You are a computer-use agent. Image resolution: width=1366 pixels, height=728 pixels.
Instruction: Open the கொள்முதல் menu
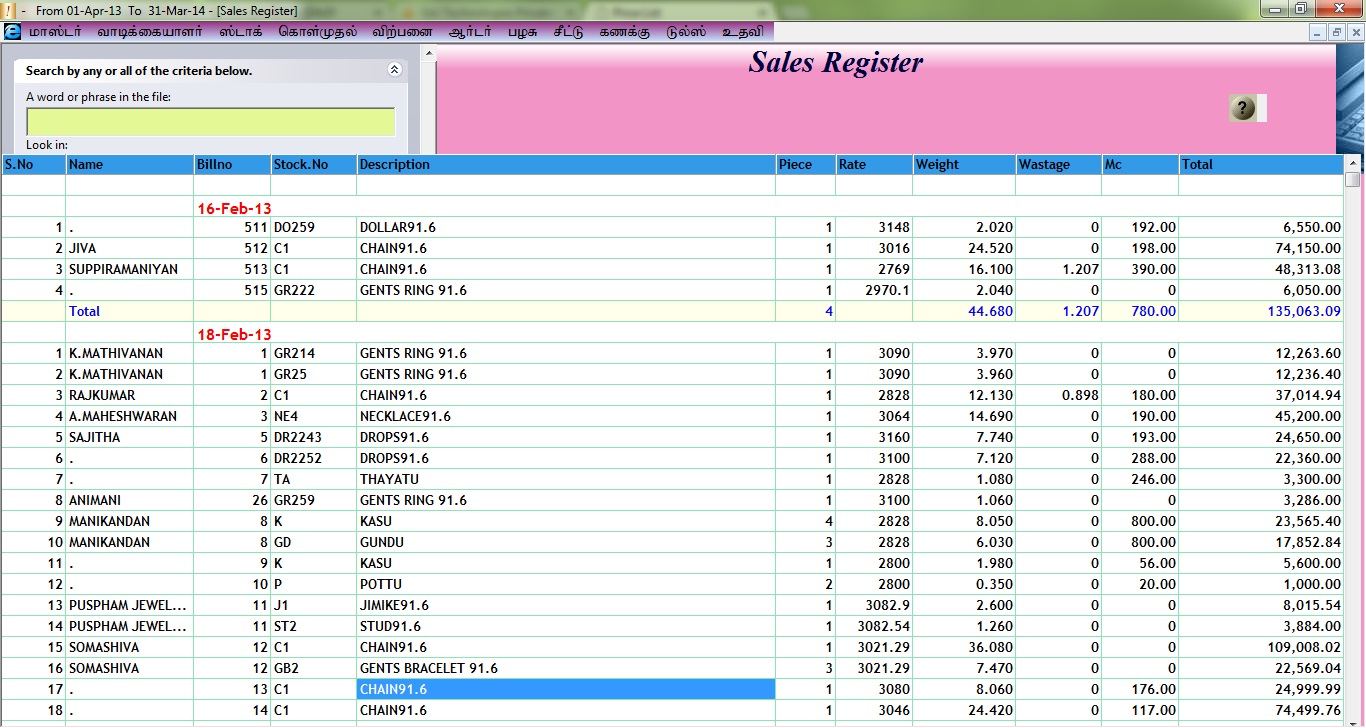point(317,31)
